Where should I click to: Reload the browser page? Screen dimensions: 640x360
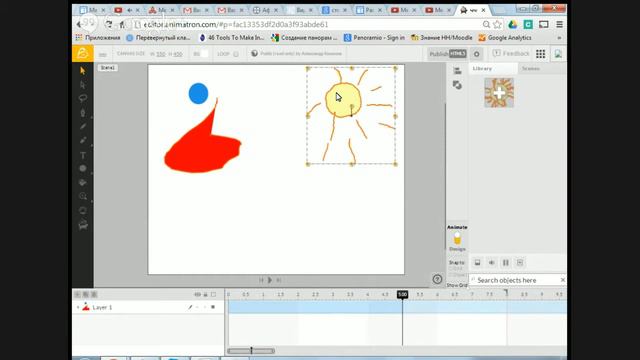pyautogui.click(x=109, y=24)
